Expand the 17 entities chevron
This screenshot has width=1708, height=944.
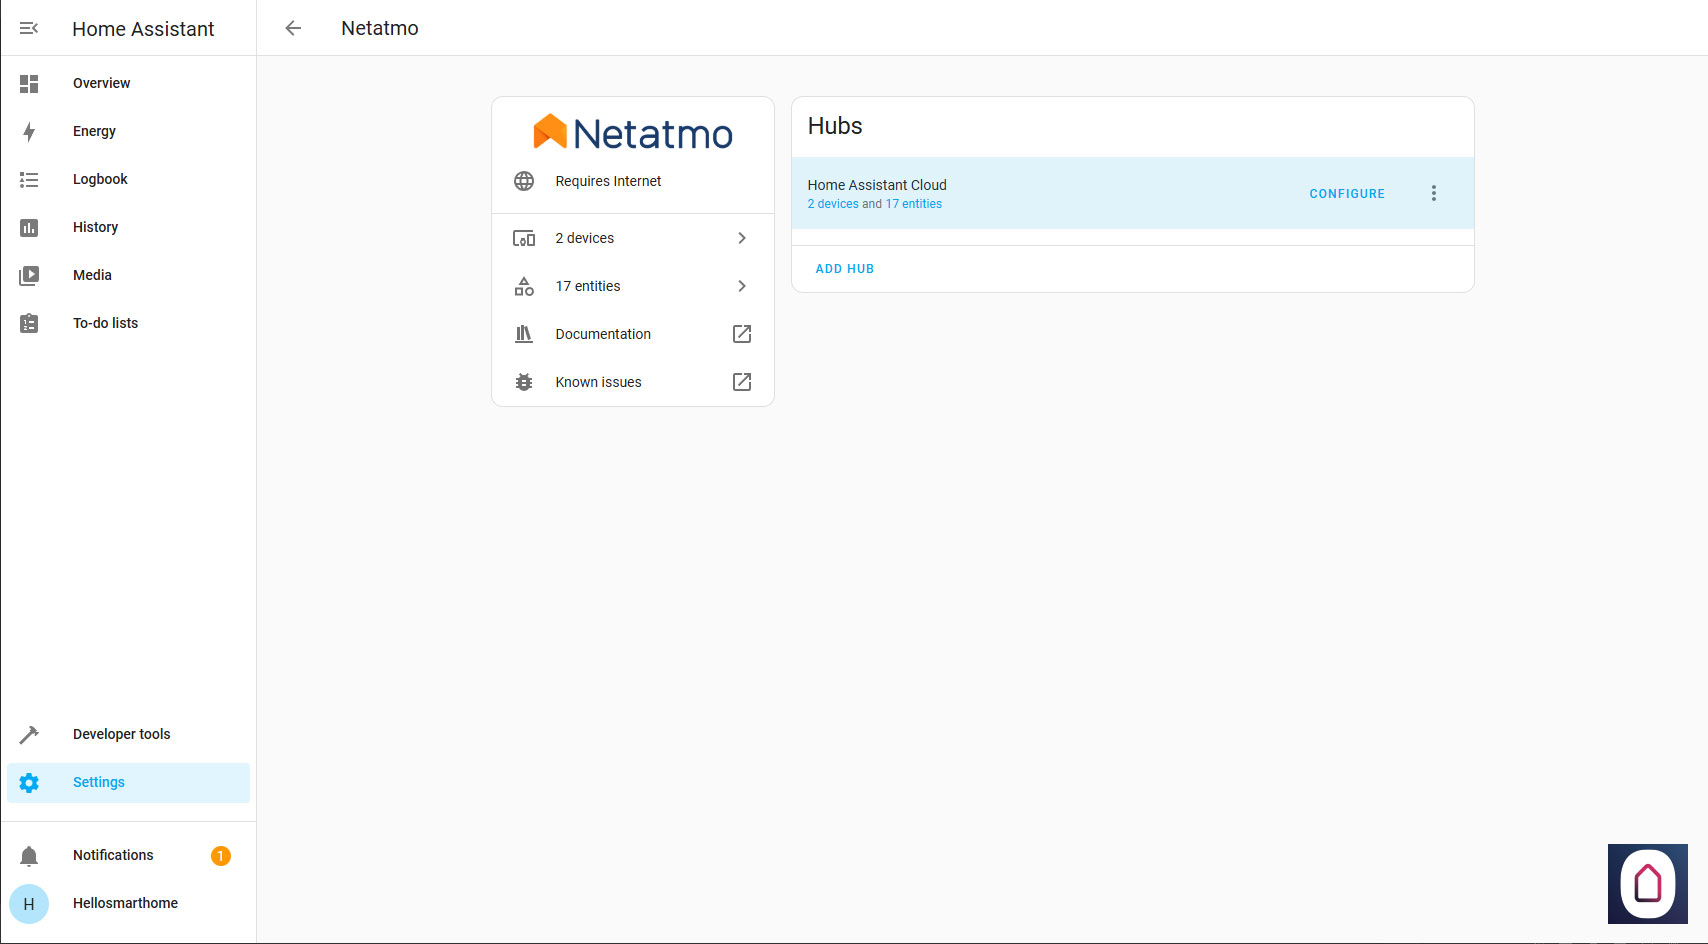(742, 286)
